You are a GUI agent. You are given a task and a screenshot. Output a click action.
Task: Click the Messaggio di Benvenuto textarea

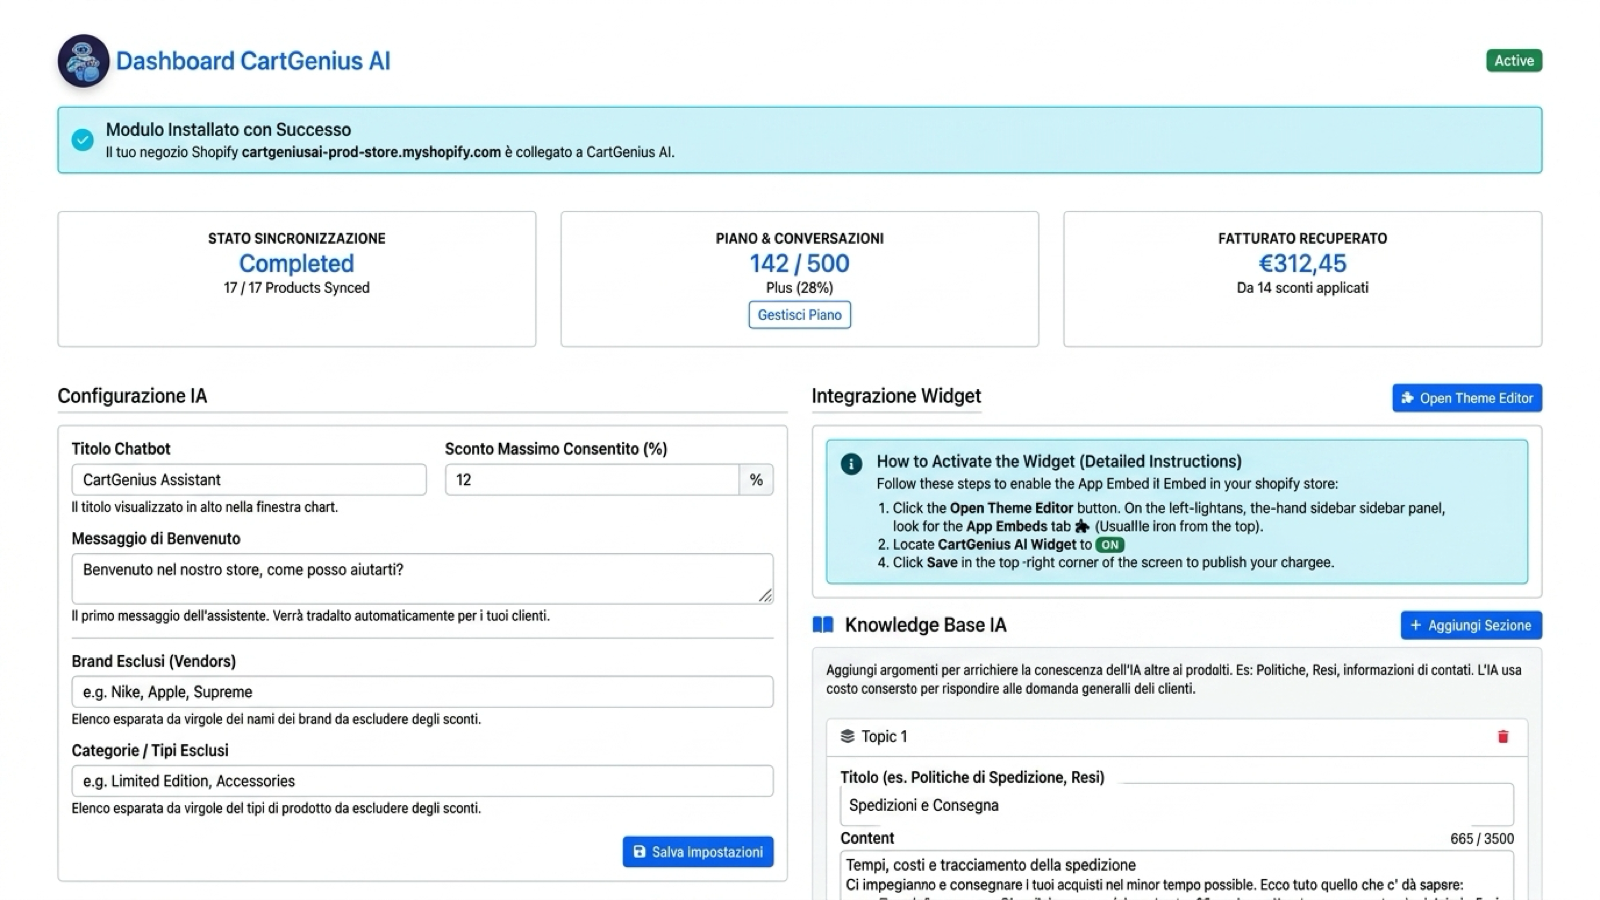point(422,579)
